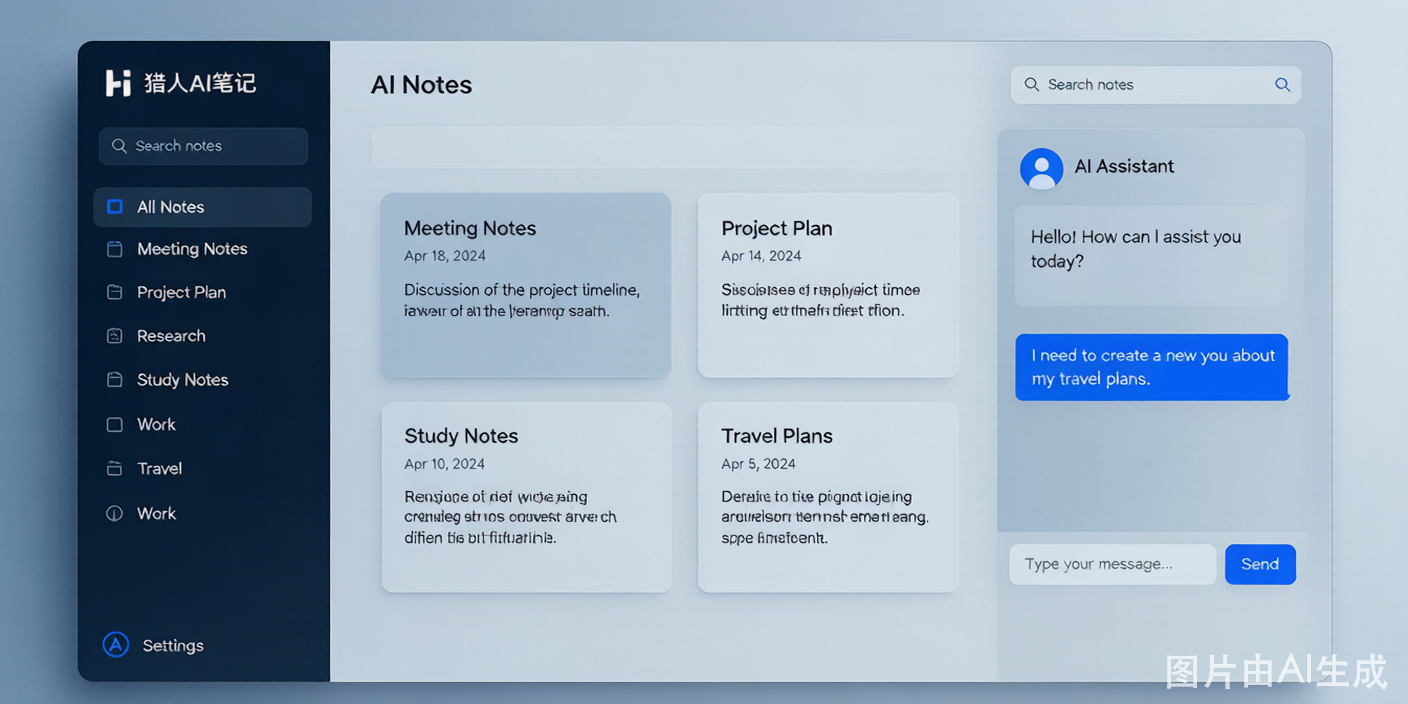Click the Travel sidebar icon
Image resolution: width=1408 pixels, height=704 pixels.
tap(115, 468)
